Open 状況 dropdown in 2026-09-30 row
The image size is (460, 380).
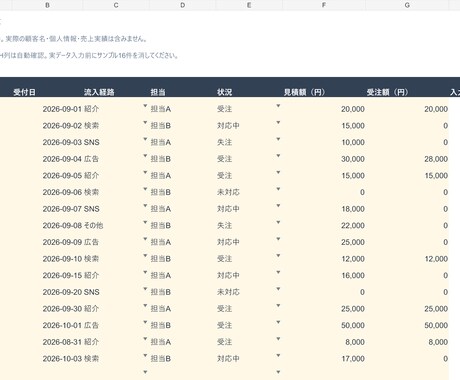278,306
